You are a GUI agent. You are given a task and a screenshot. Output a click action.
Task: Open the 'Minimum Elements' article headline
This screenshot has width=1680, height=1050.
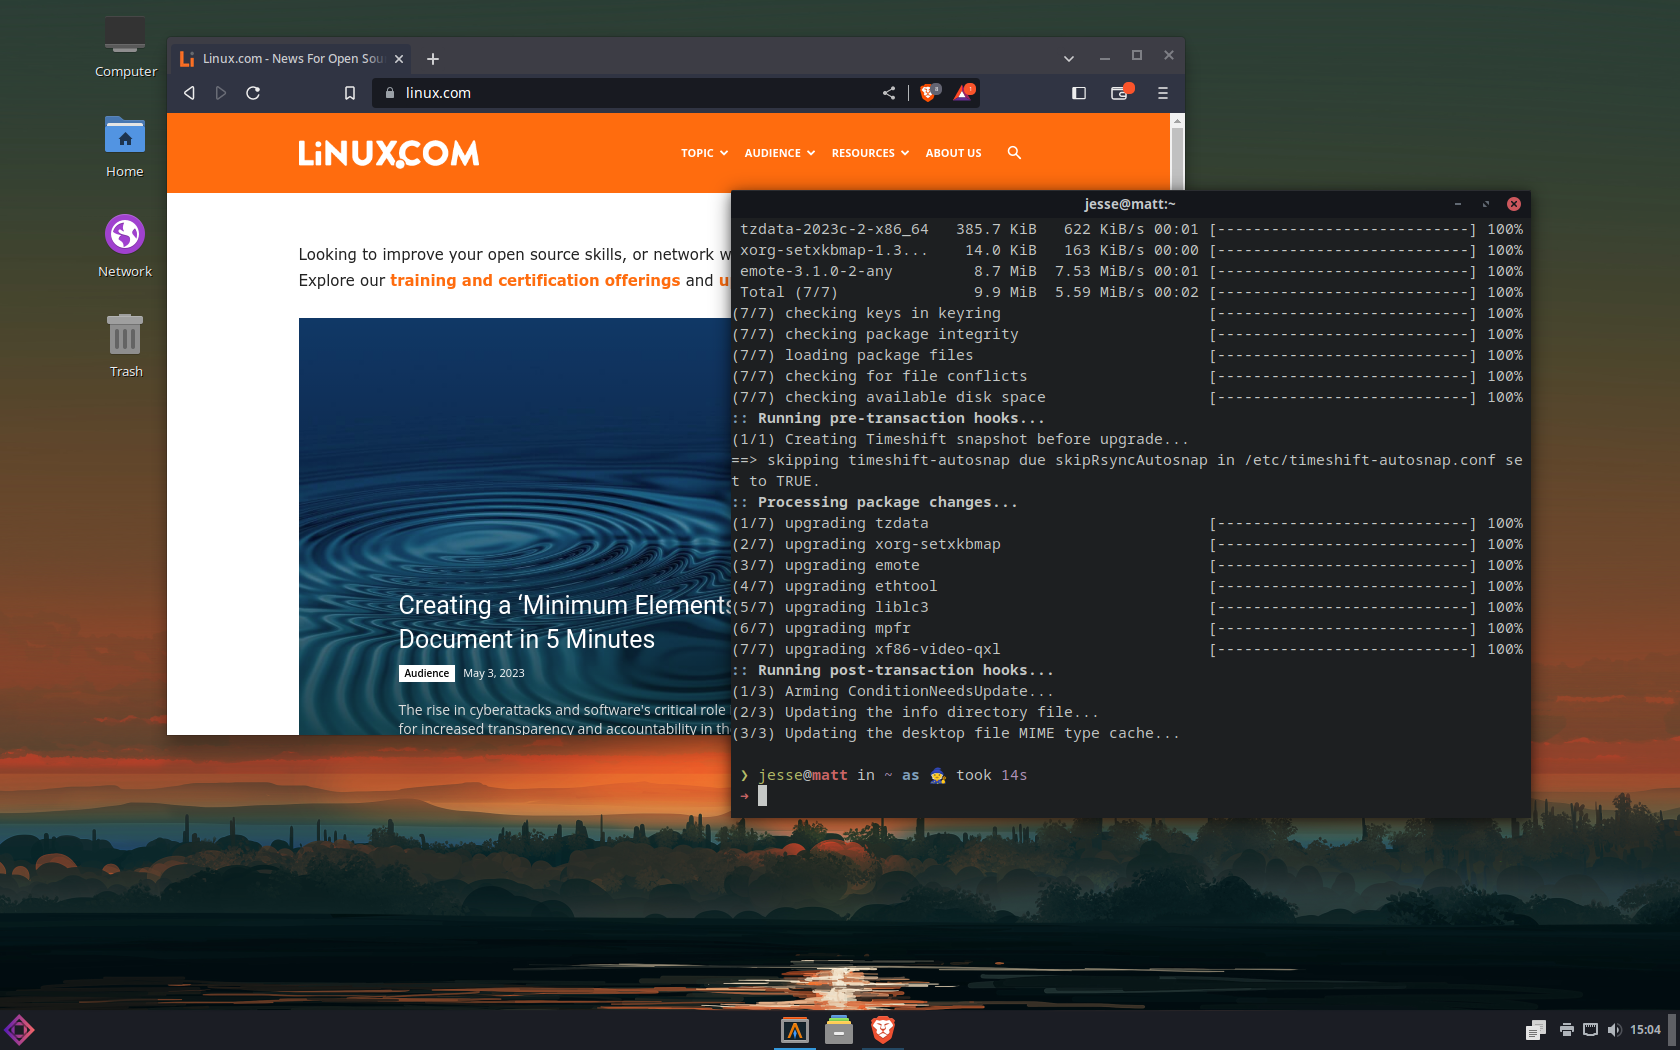coord(563,622)
